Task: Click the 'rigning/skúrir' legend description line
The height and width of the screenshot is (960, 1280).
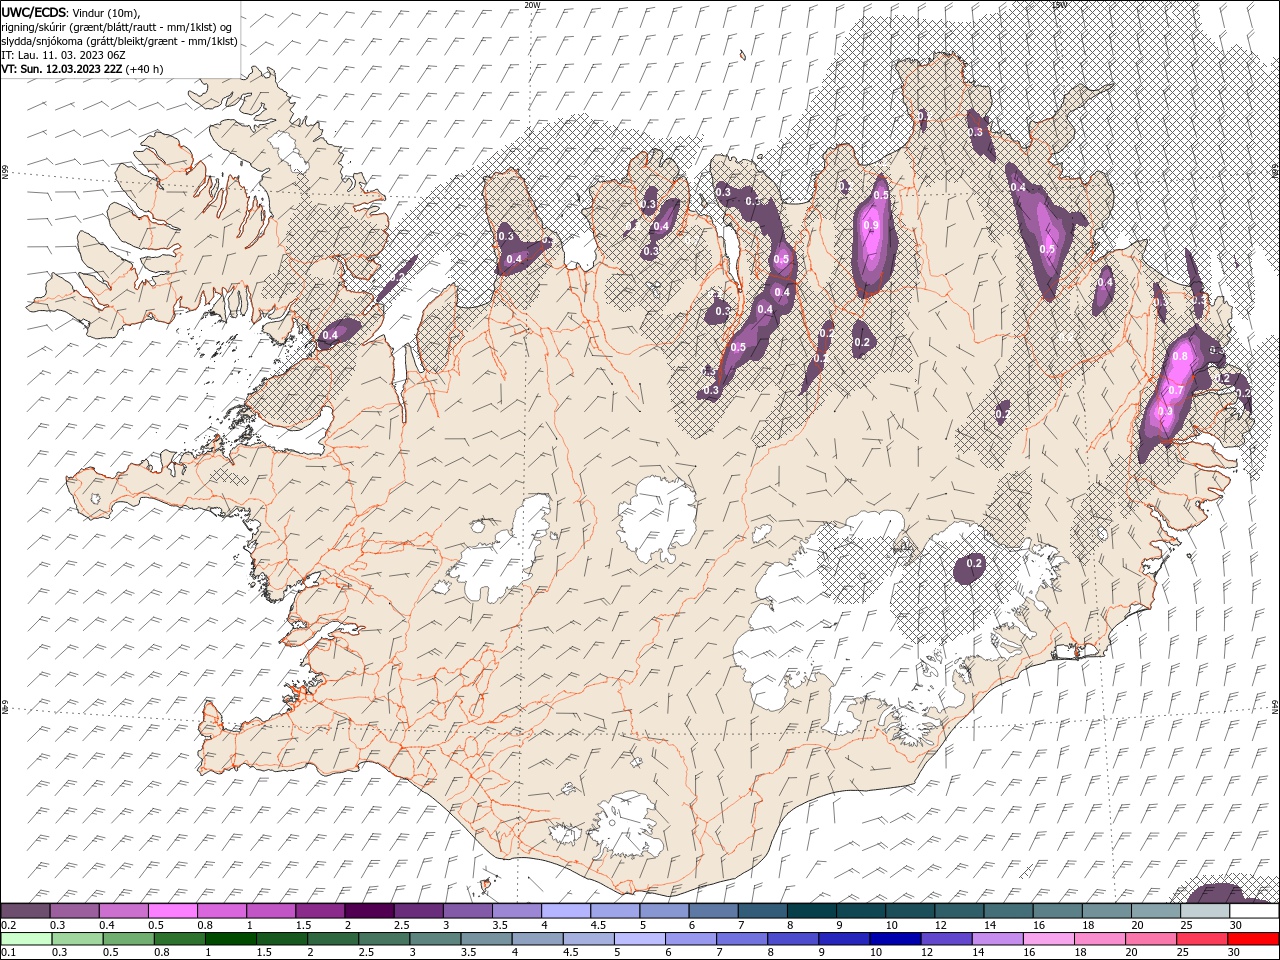Action: (x=116, y=27)
